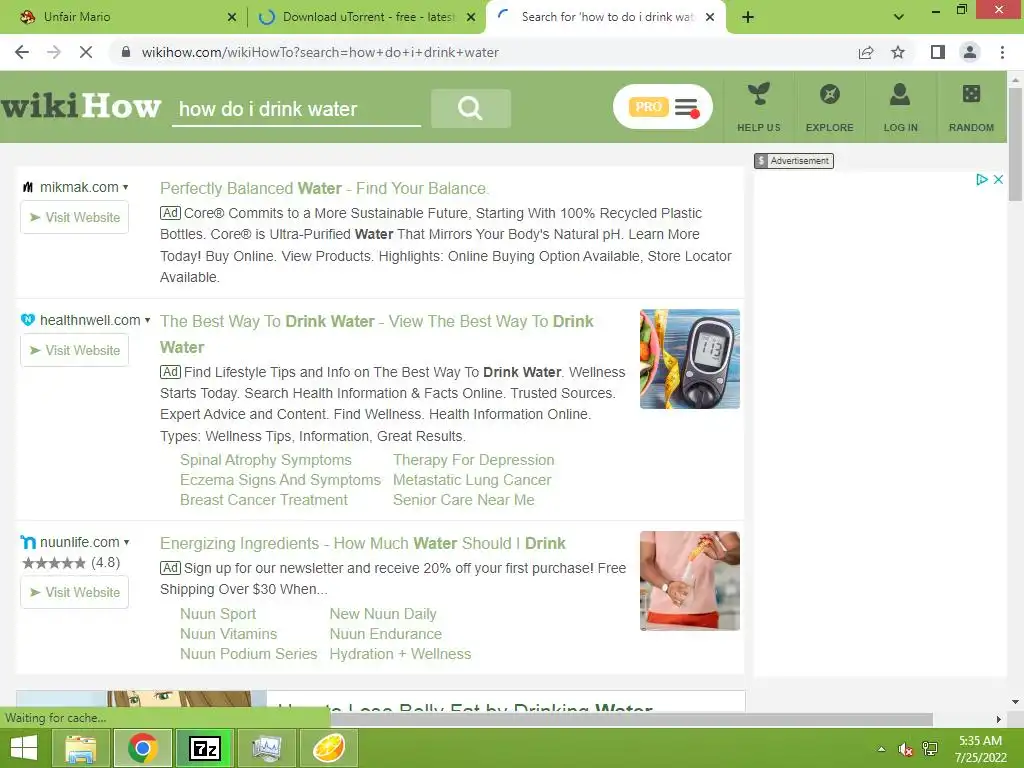
Task: Show hidden tray icons
Action: 881,749
